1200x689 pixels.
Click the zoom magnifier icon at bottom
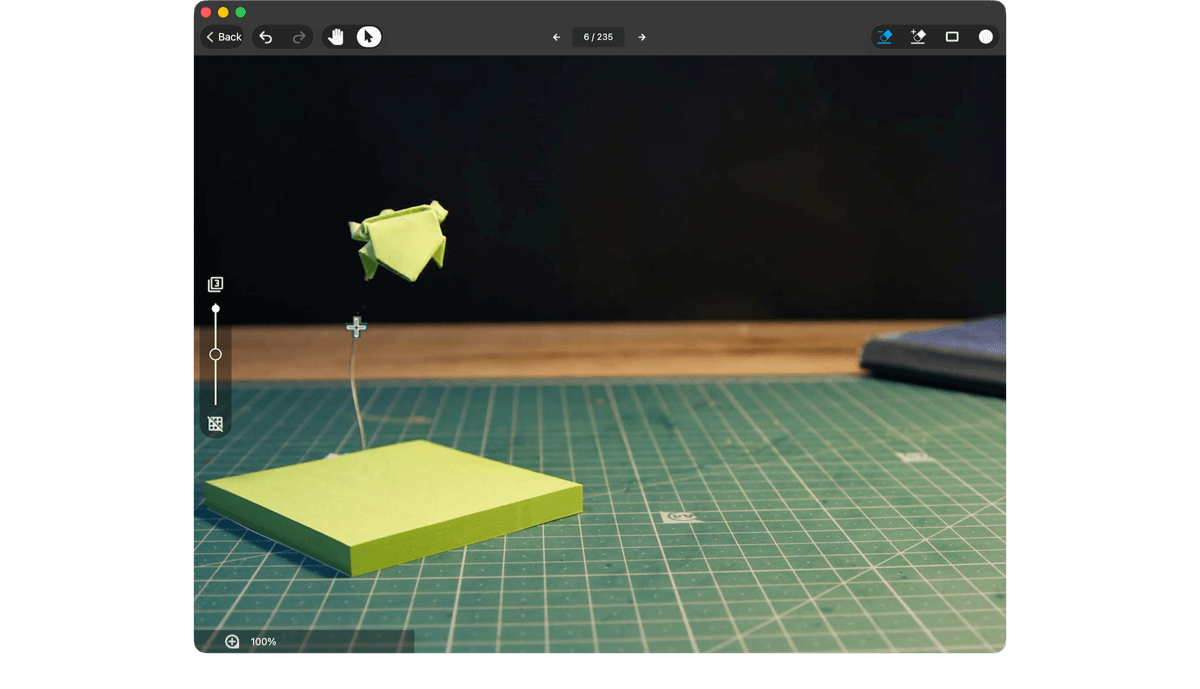[231, 642]
